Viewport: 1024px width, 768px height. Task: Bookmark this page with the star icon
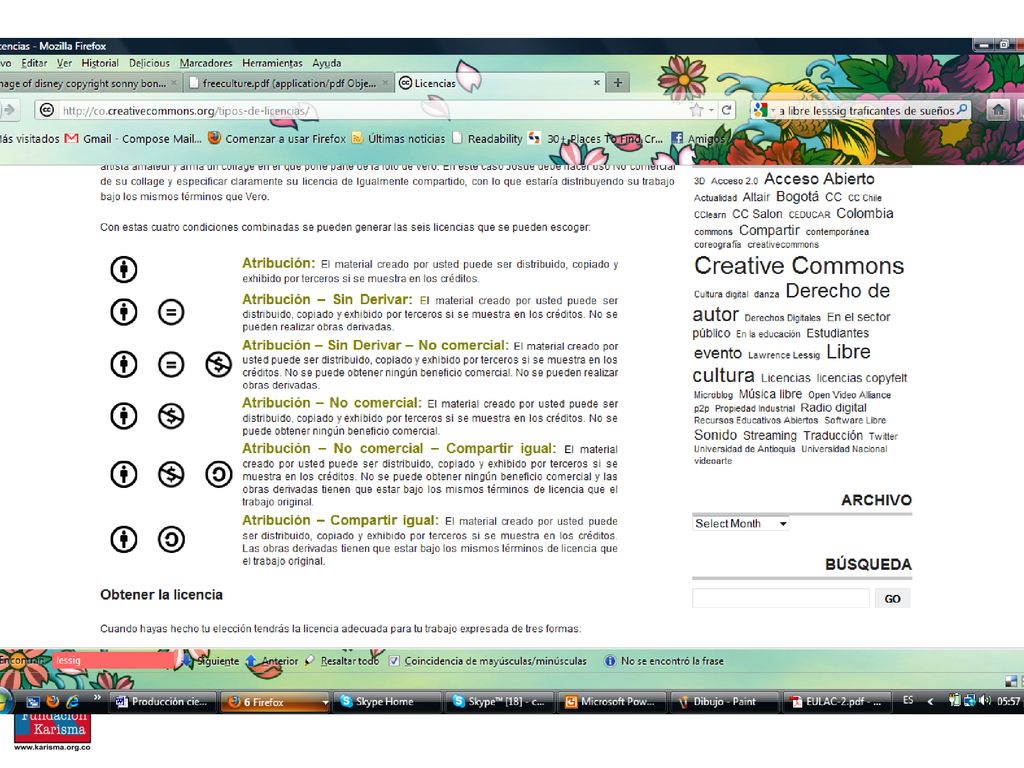pos(697,110)
